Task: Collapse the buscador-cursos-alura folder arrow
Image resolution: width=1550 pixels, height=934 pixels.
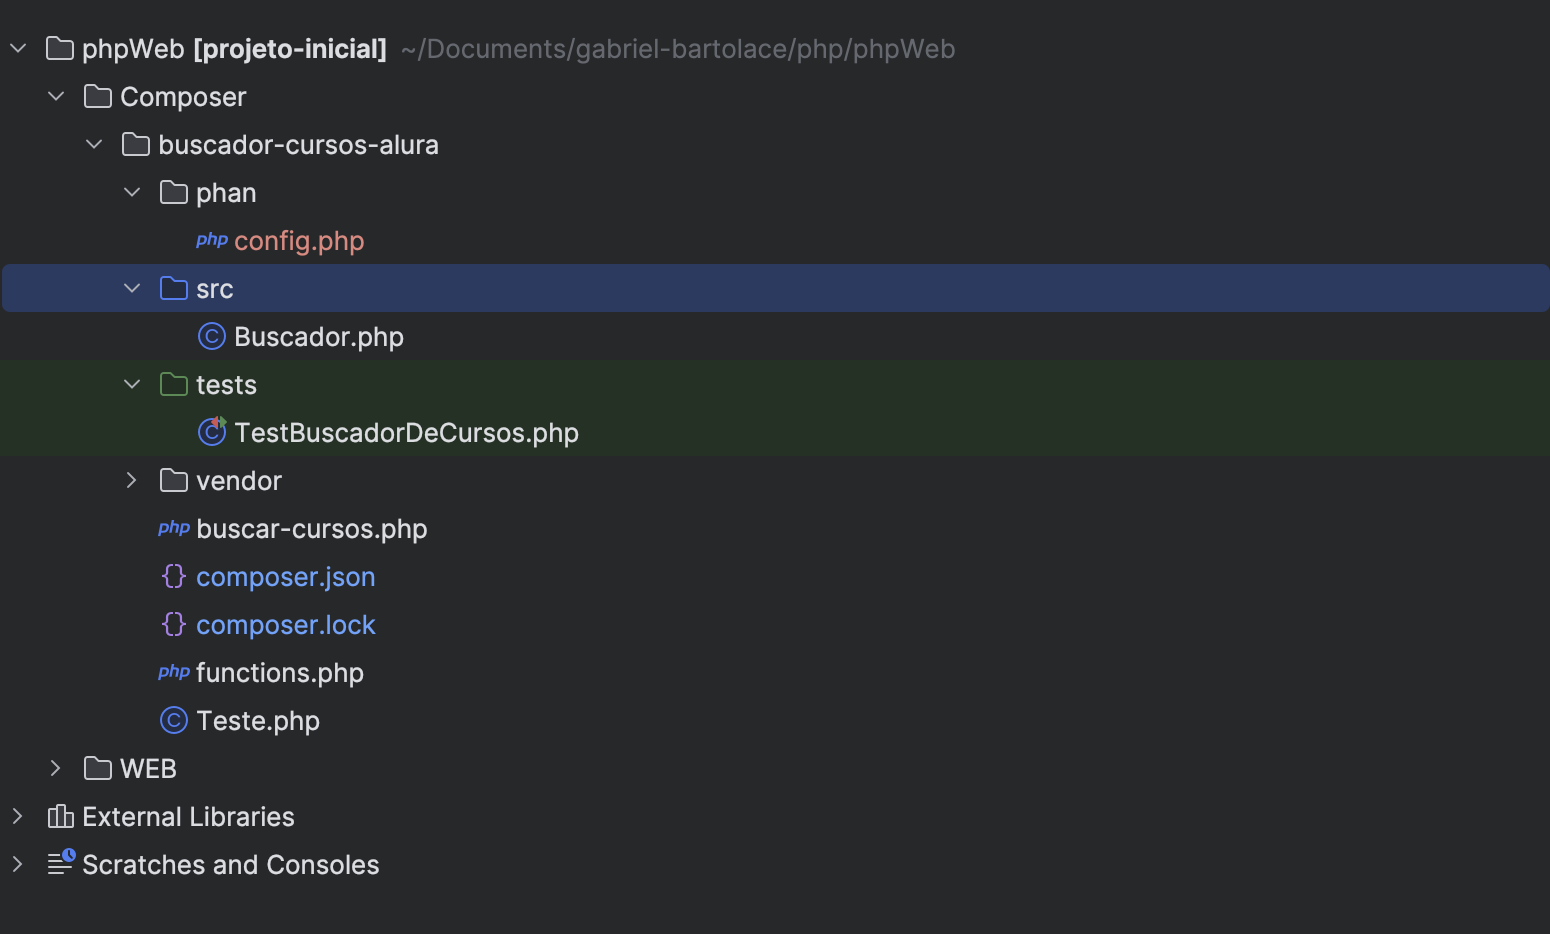Action: point(94,144)
